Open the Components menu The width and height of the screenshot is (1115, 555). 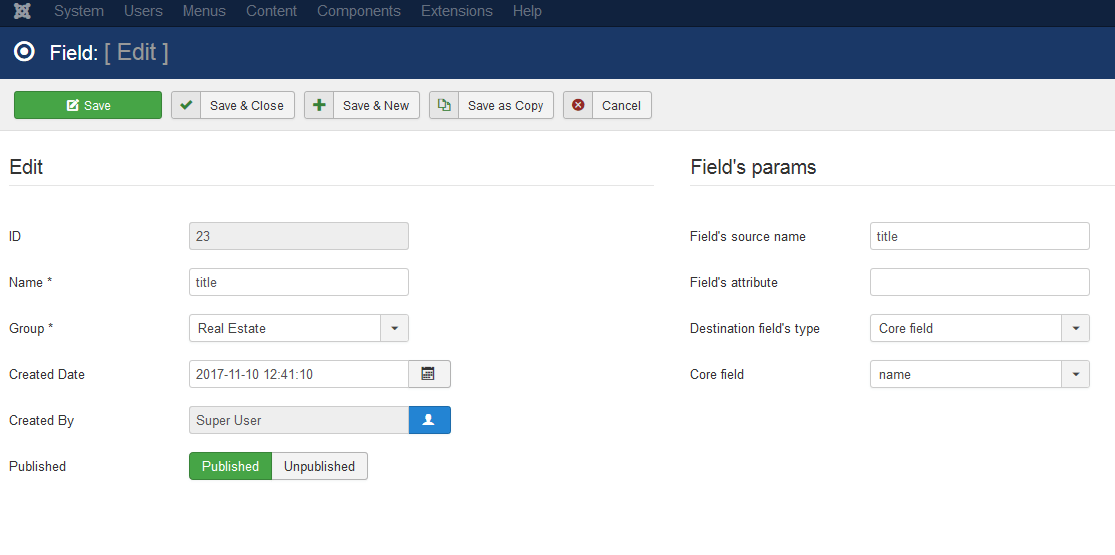pos(359,11)
